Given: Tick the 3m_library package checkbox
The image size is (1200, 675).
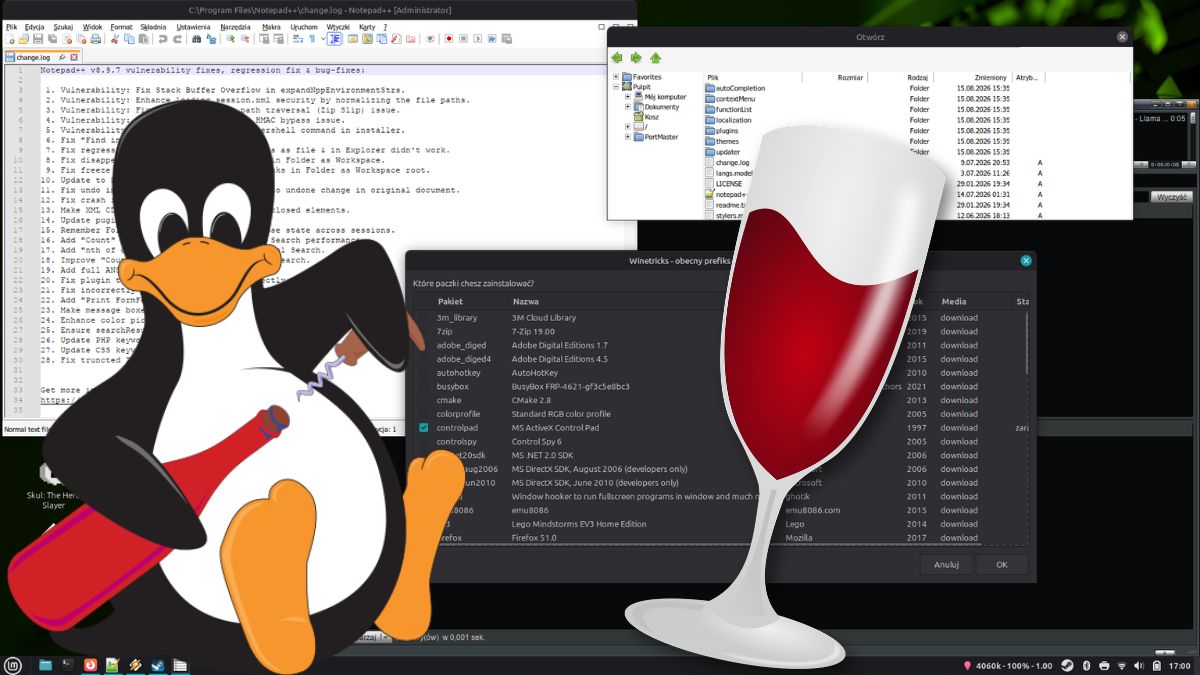Looking at the screenshot, I should coord(424,317).
